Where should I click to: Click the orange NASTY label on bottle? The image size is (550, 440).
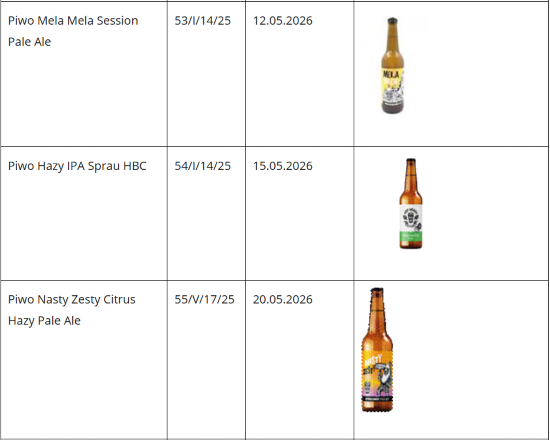coord(377,375)
